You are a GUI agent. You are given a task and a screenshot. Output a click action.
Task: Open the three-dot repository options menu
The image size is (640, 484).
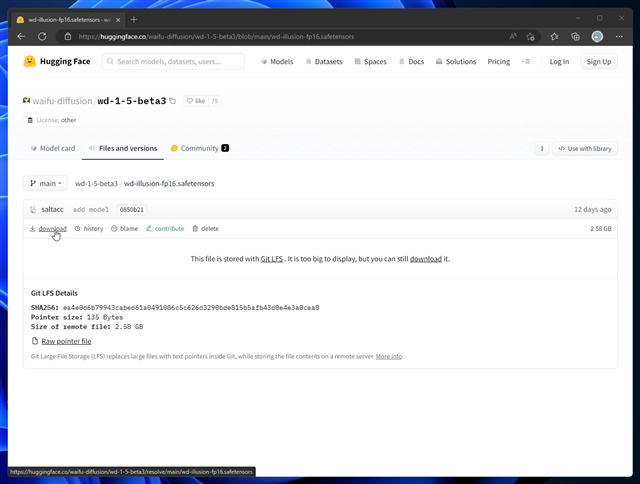[542, 149]
